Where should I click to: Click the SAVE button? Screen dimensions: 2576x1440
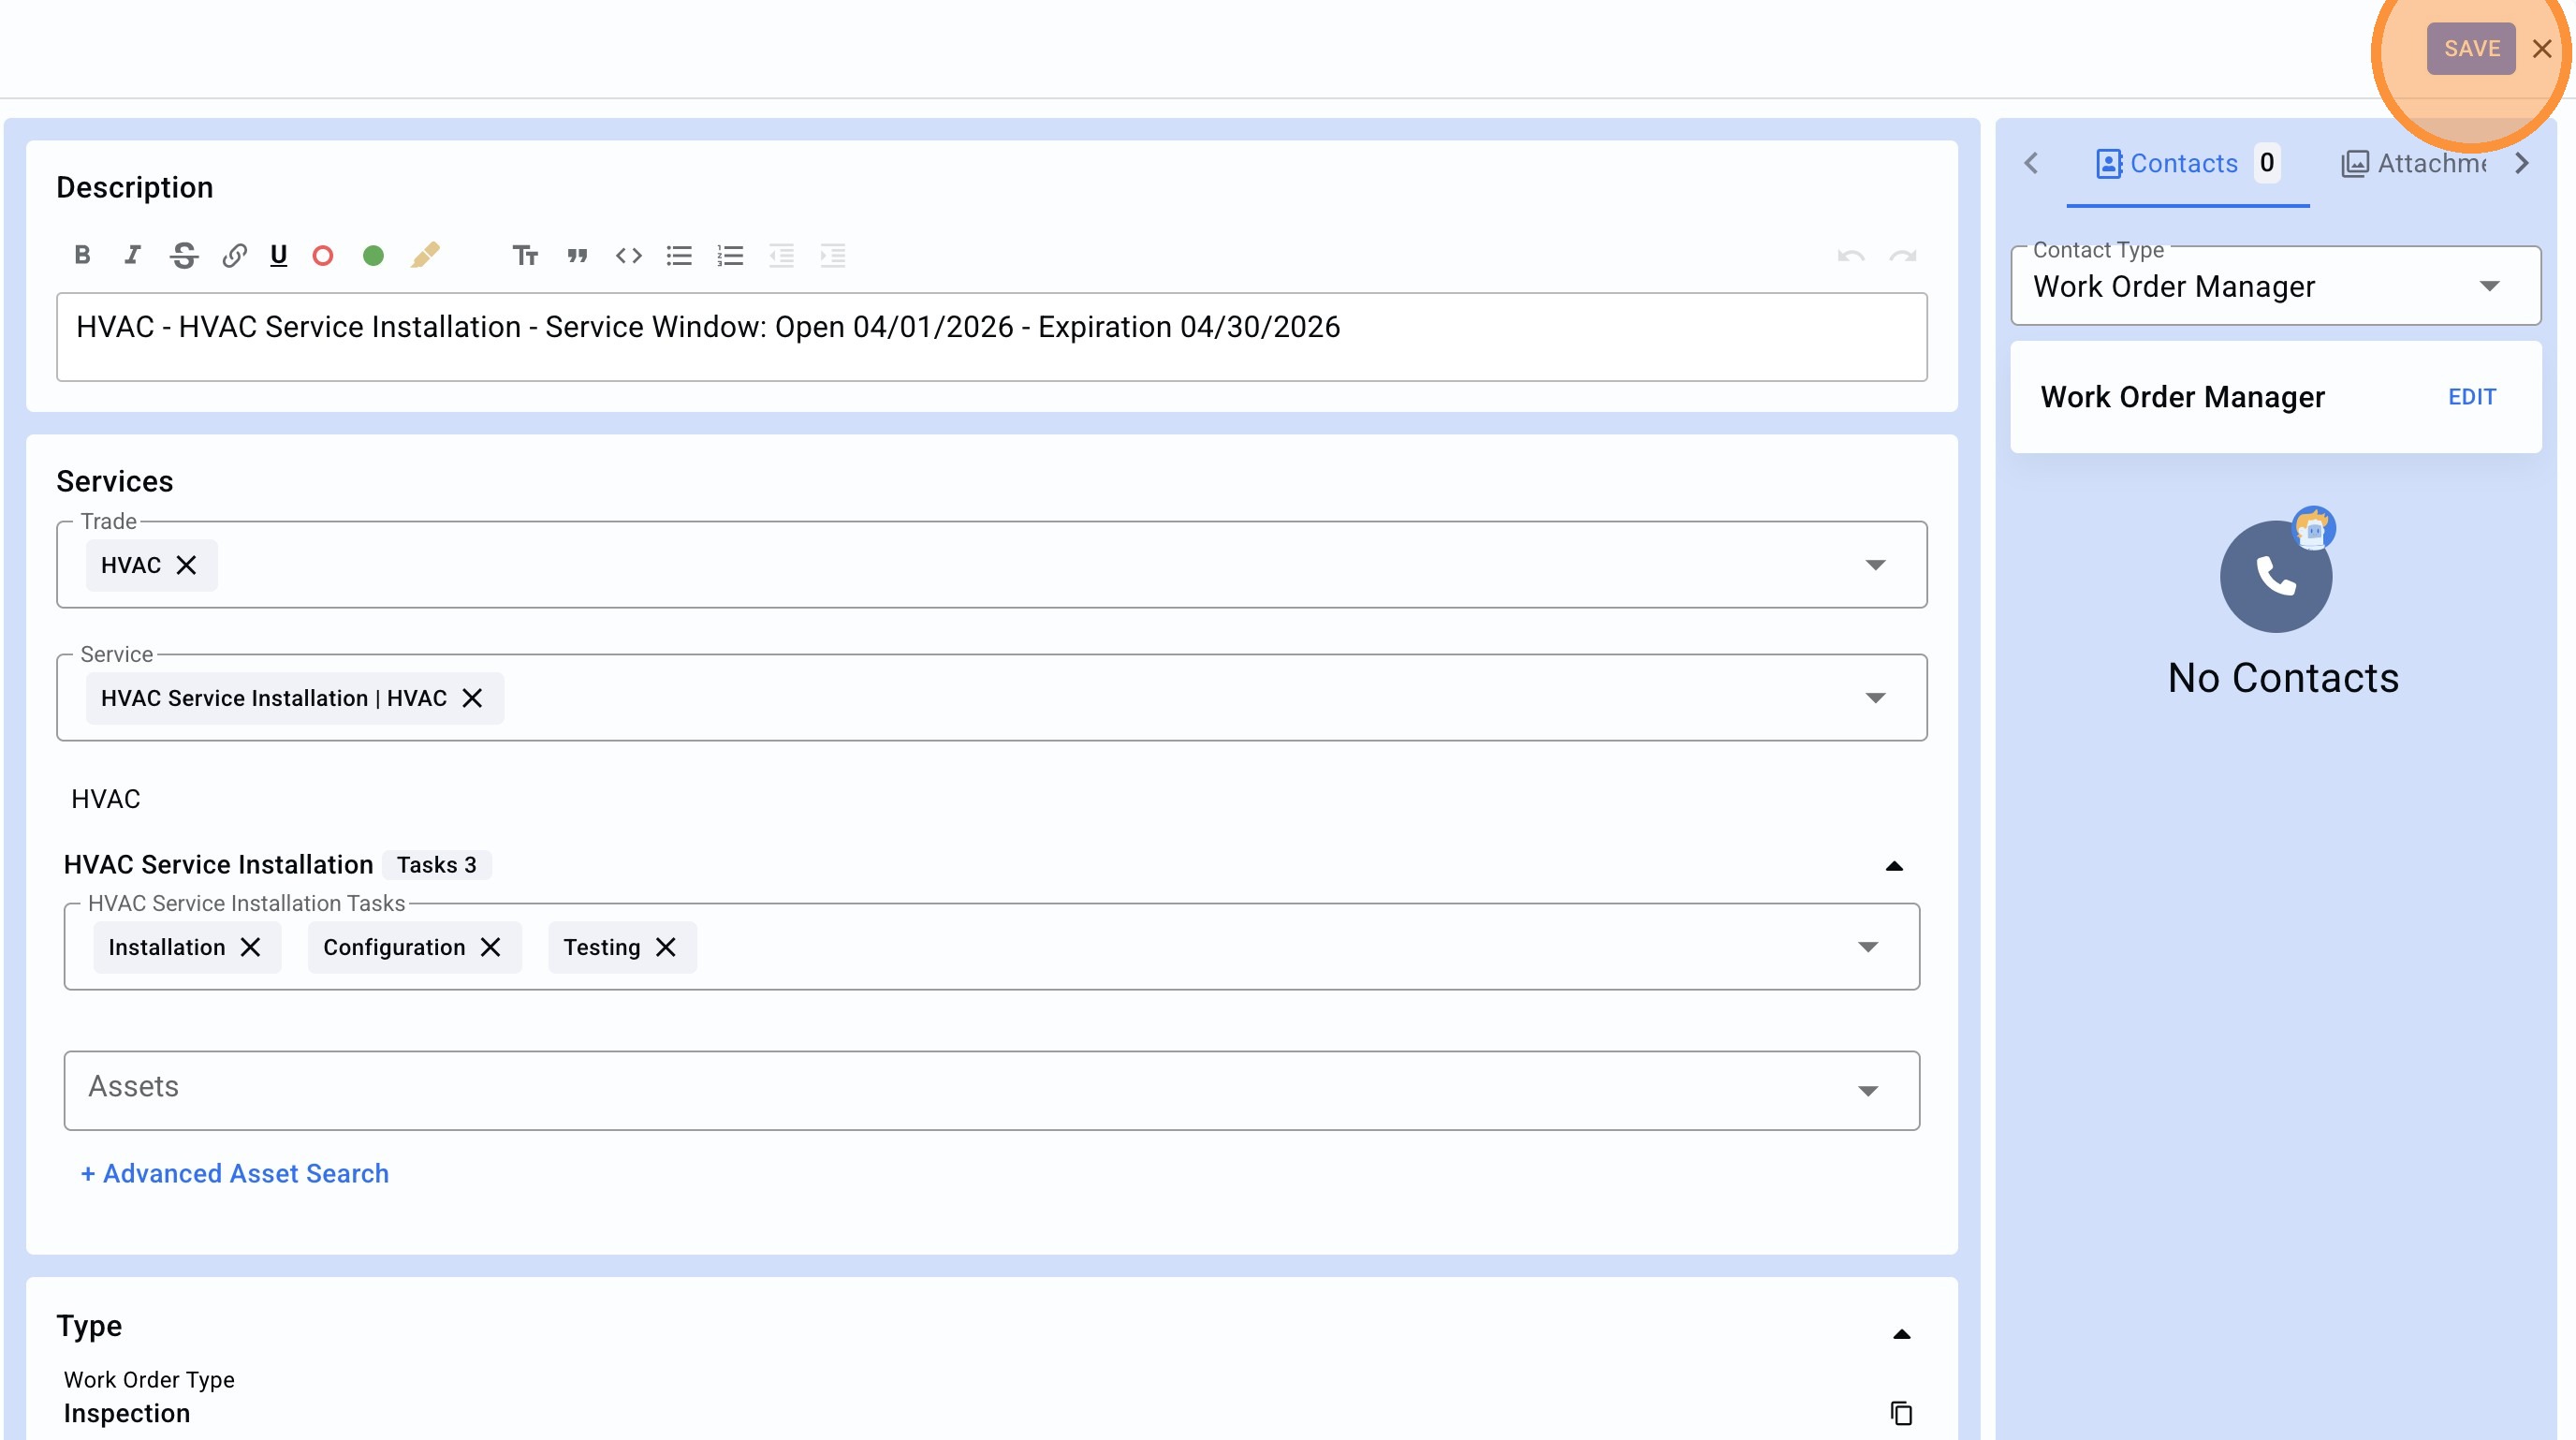coord(2470,48)
